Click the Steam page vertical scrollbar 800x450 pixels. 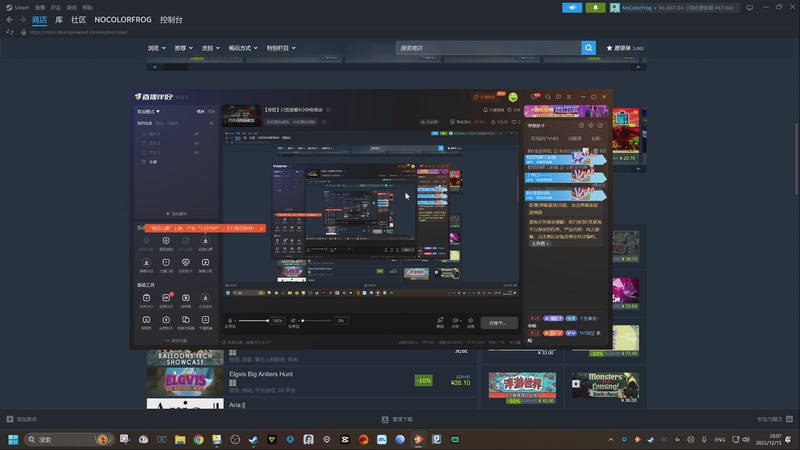[796, 158]
